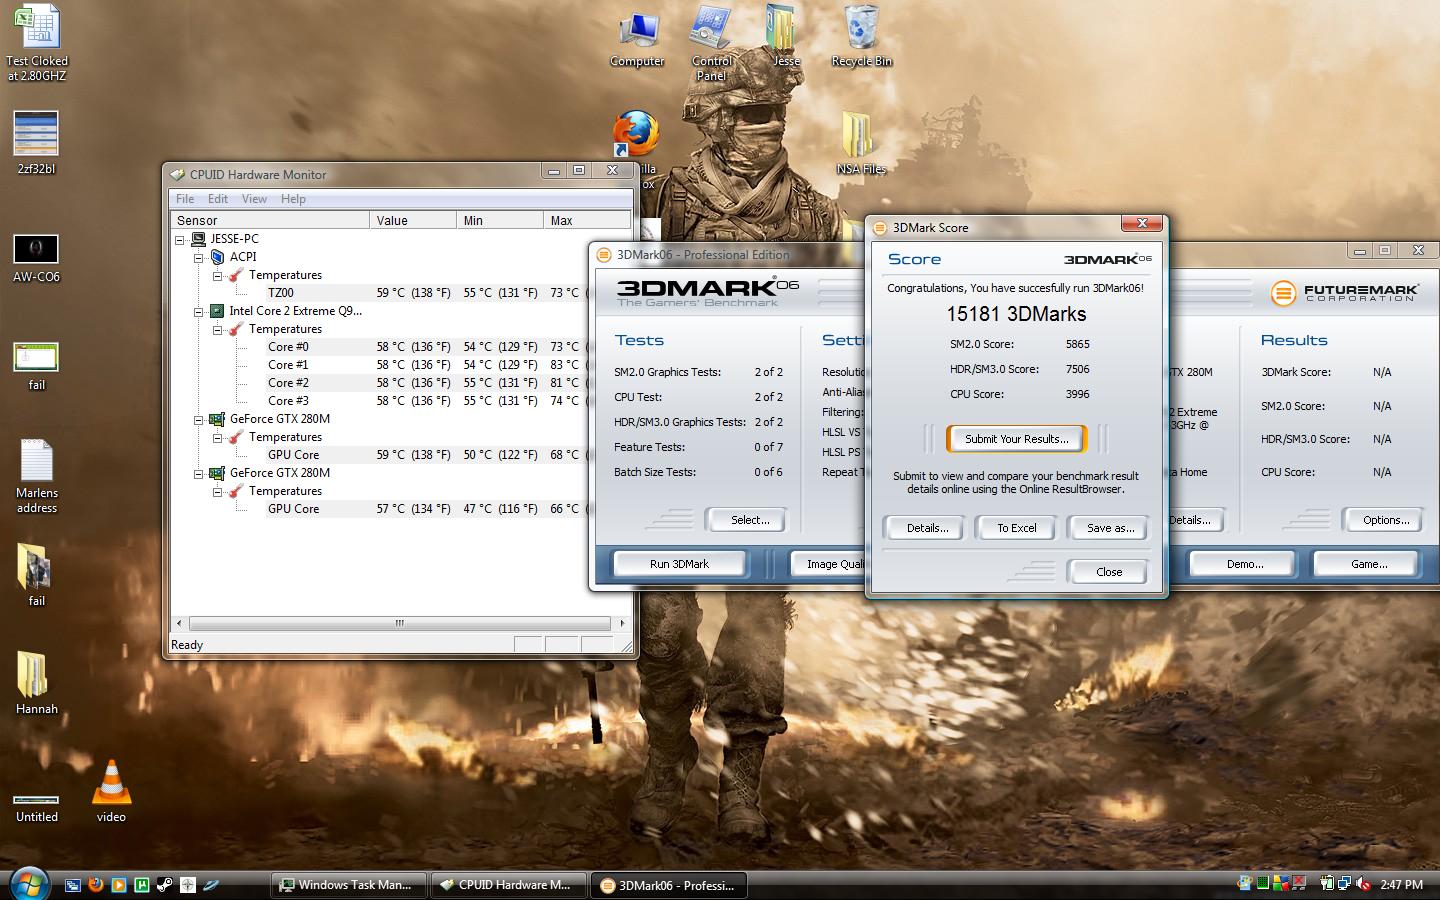Click To Excel in 3DMark Score dialog
The height and width of the screenshot is (900, 1440).
(x=1016, y=528)
